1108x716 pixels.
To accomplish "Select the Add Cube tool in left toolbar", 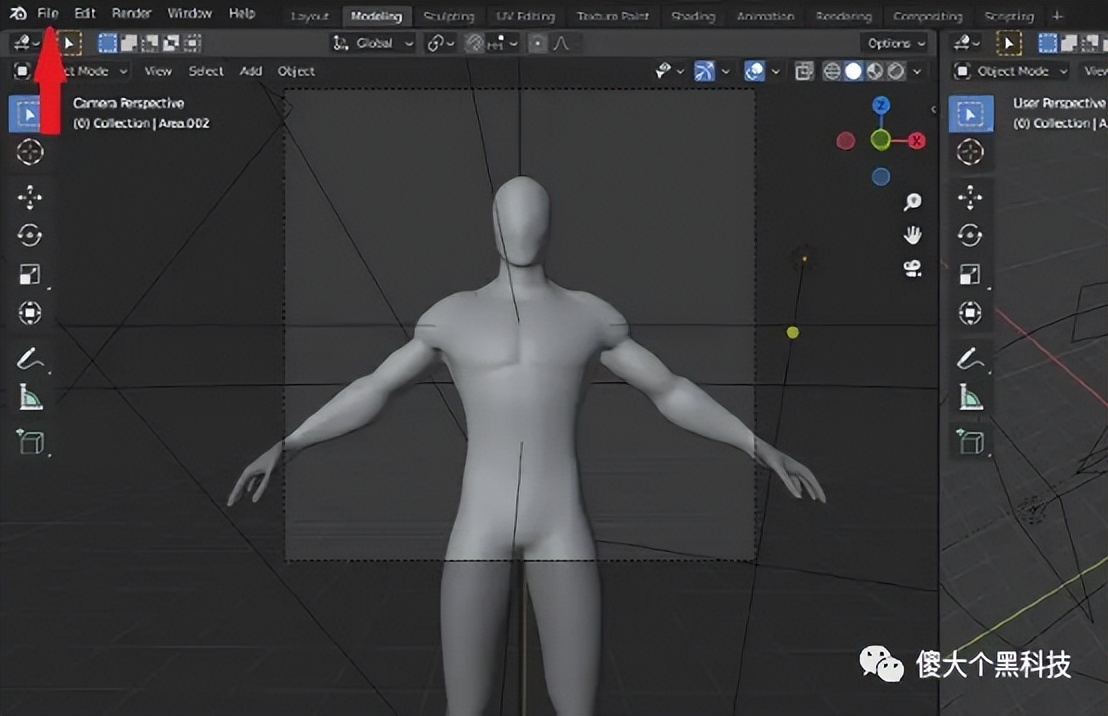I will tap(30, 441).
